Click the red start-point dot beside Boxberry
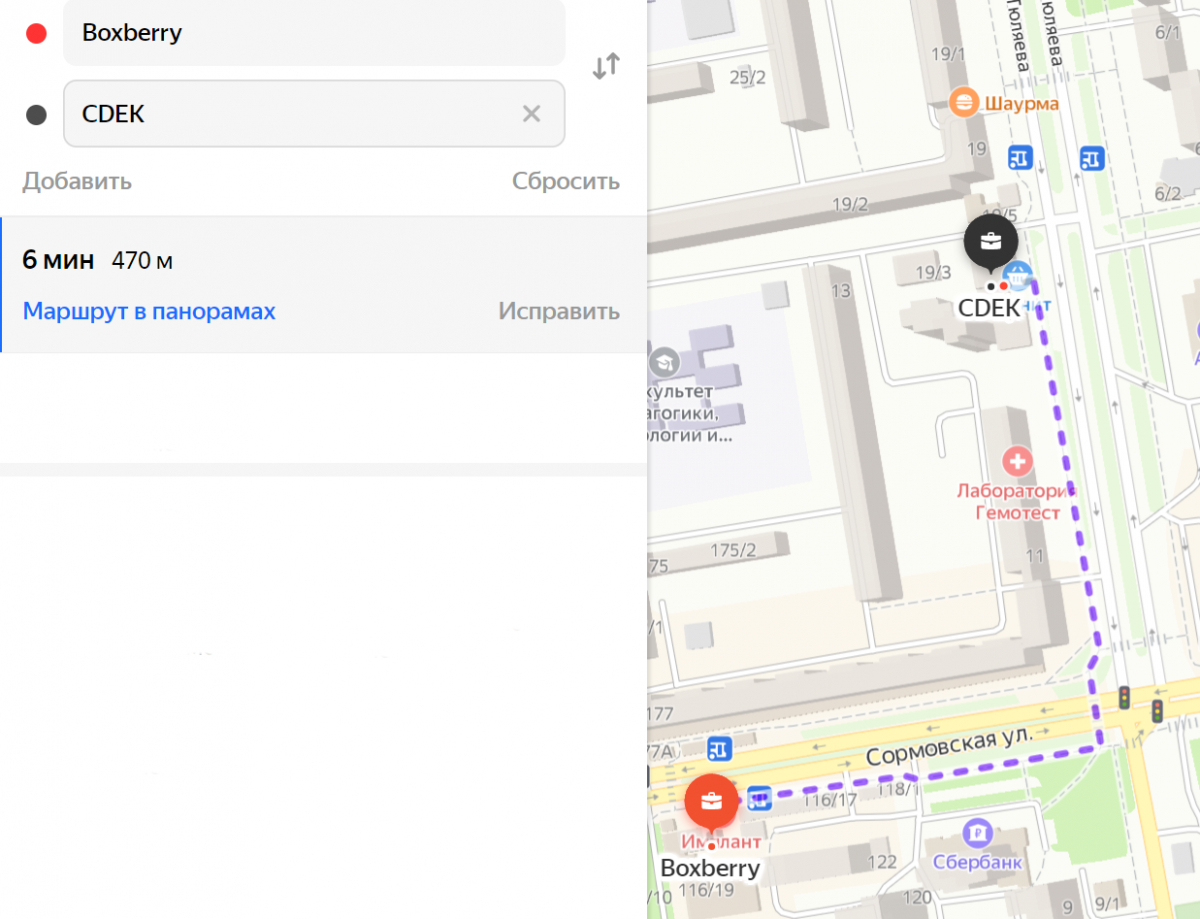1200x919 pixels. [37, 33]
